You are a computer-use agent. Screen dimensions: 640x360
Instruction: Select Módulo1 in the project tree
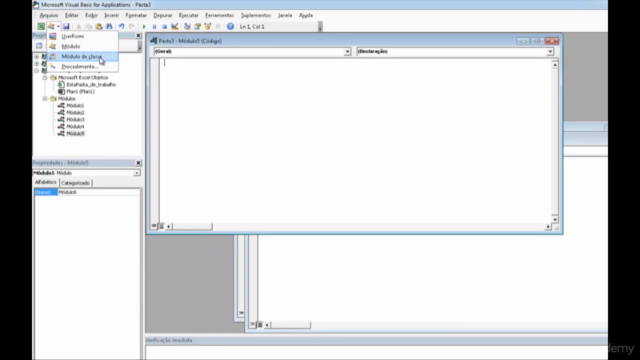pos(75,106)
